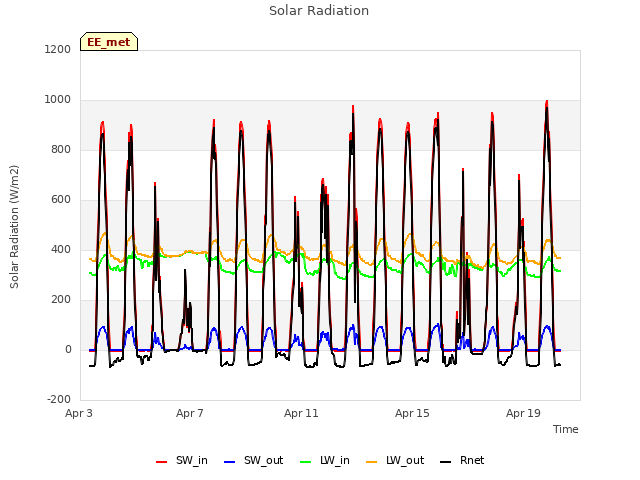Image resolution: width=640 pixels, height=480 pixels.
Task: Click the Apr 11 x-axis tick label
Action: click(301, 413)
